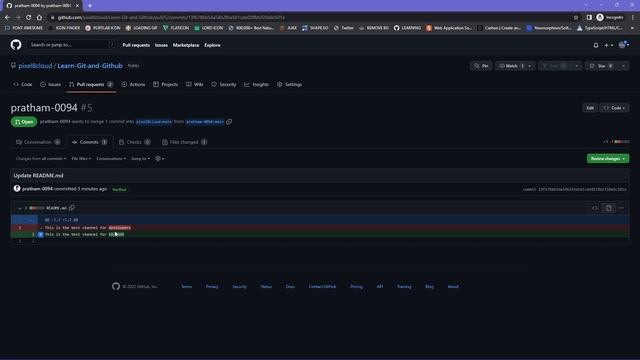Select the Commits tab
The height and width of the screenshot is (360, 640).
click(89, 142)
